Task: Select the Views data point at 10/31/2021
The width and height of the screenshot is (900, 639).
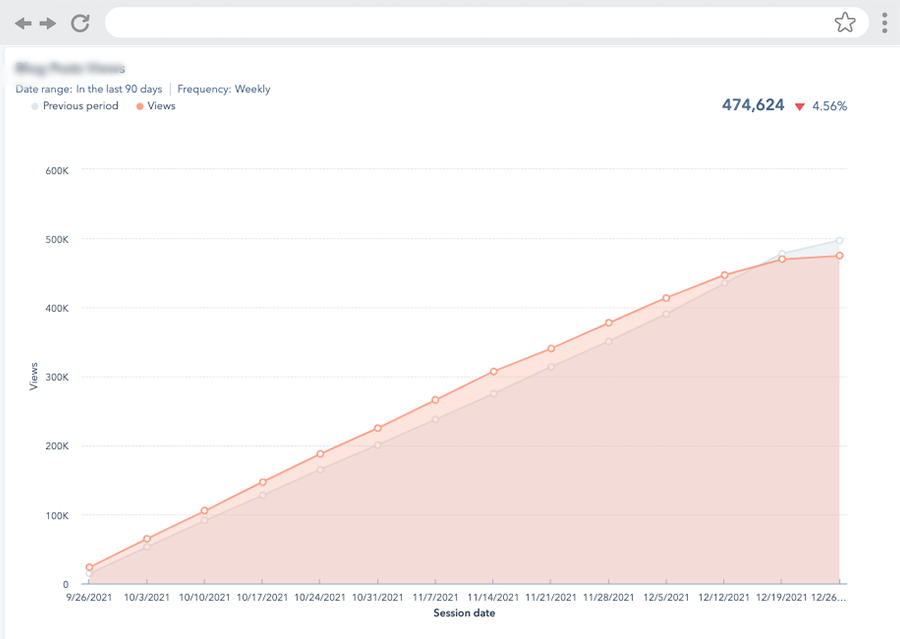Action: (378, 428)
